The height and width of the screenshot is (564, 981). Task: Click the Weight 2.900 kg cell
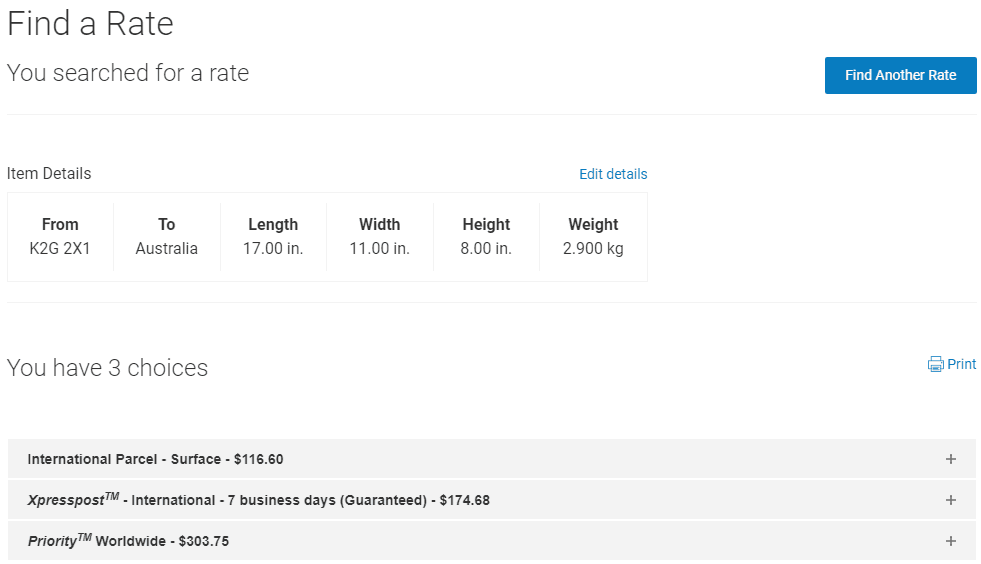point(593,237)
